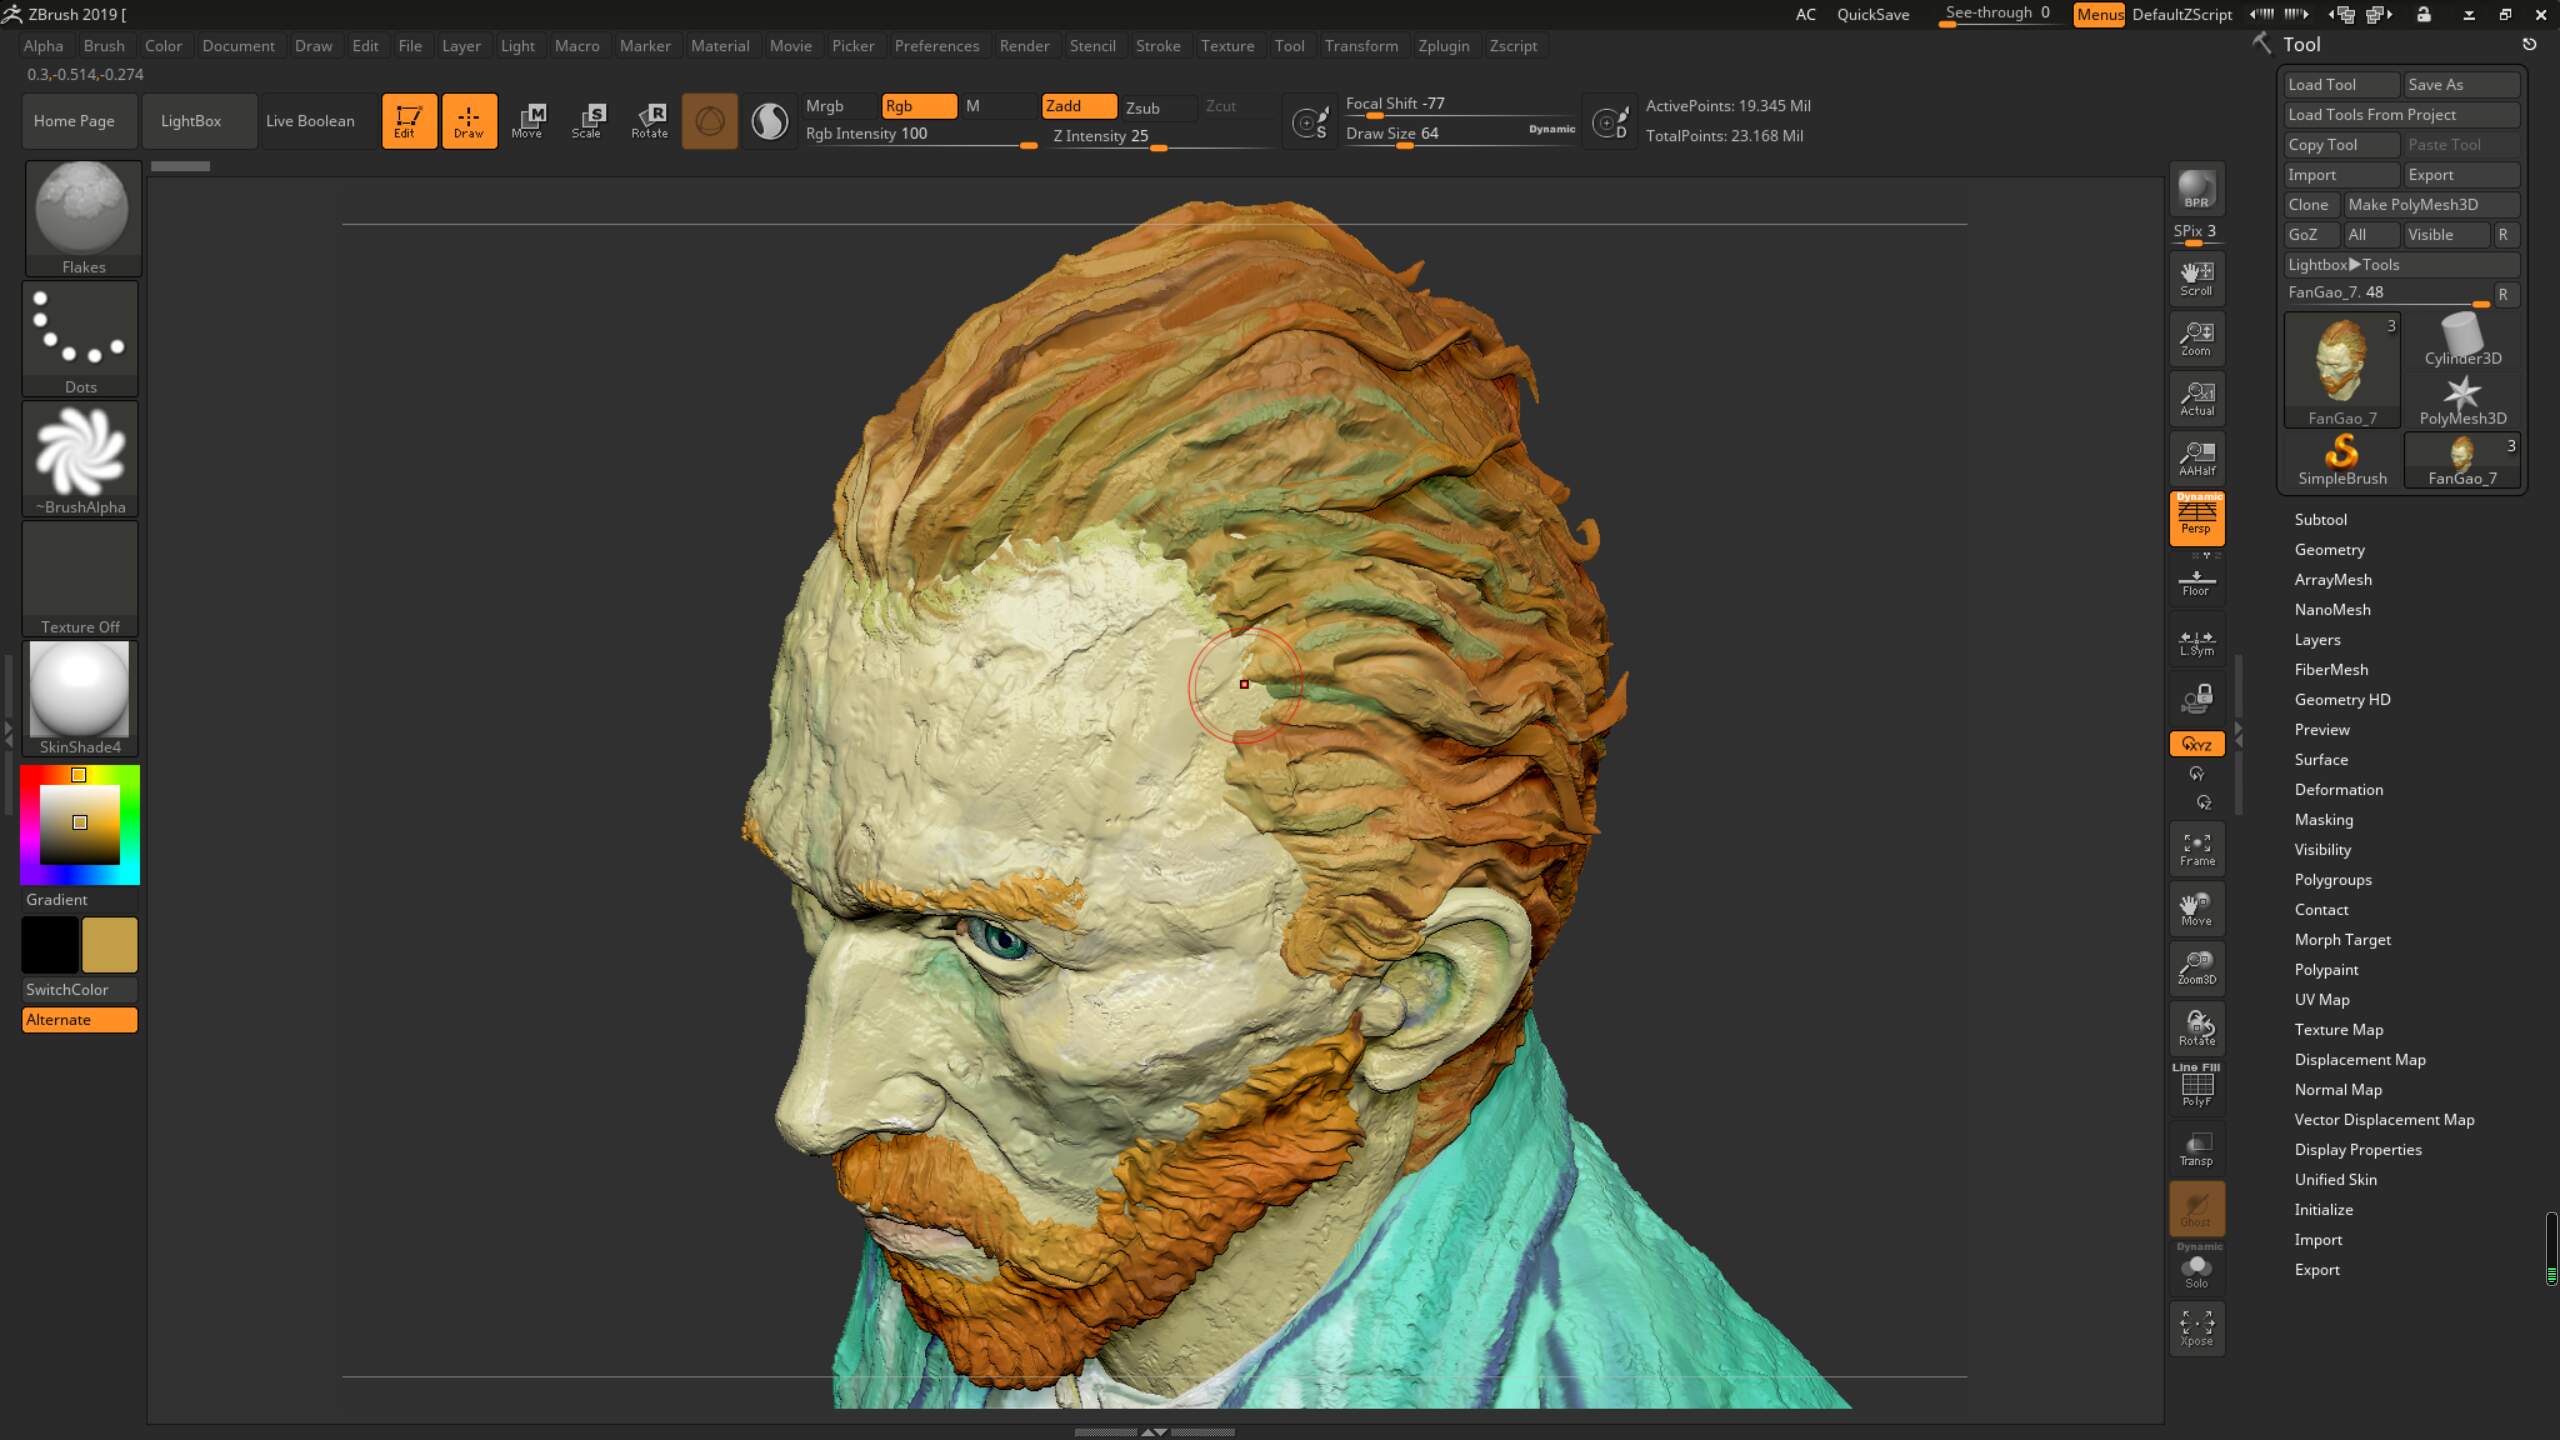Set AAHalf view size

click(2197, 459)
